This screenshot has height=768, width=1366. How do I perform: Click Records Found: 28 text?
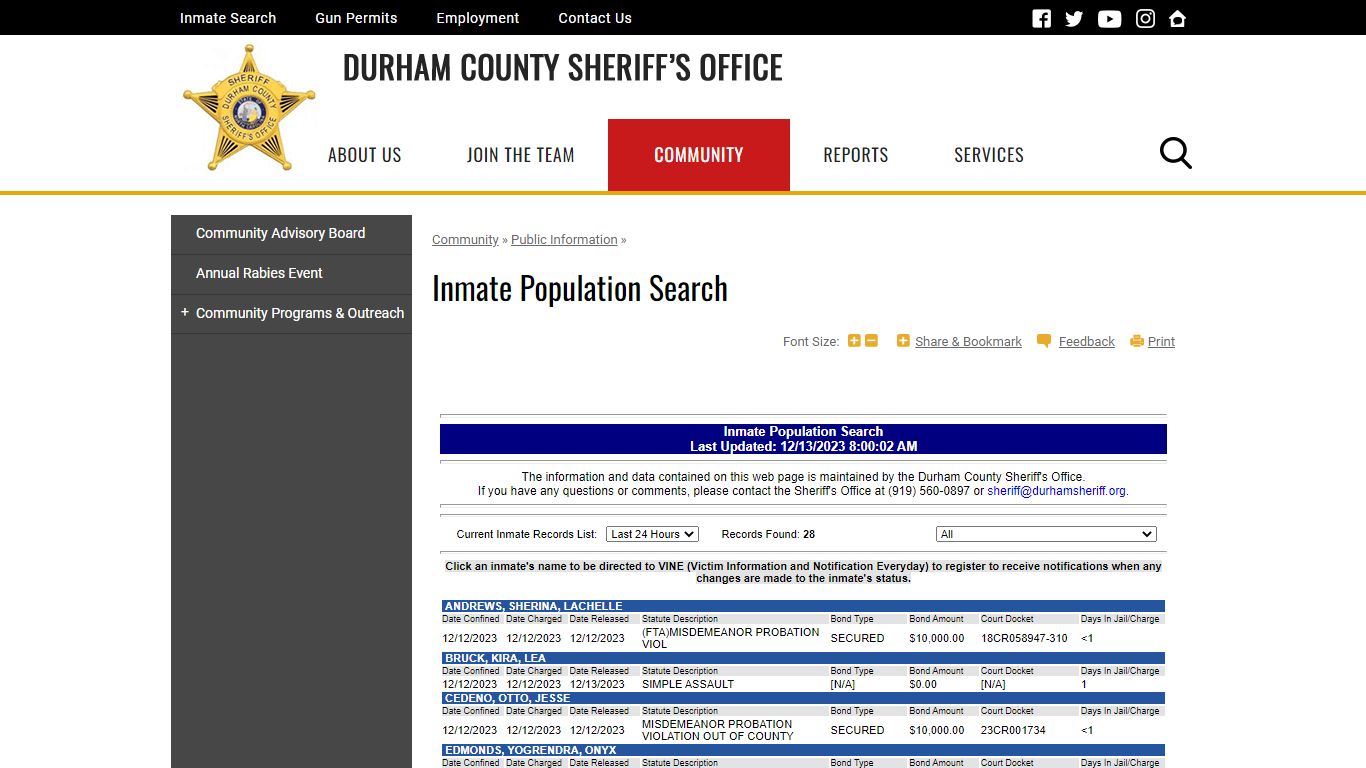(768, 534)
